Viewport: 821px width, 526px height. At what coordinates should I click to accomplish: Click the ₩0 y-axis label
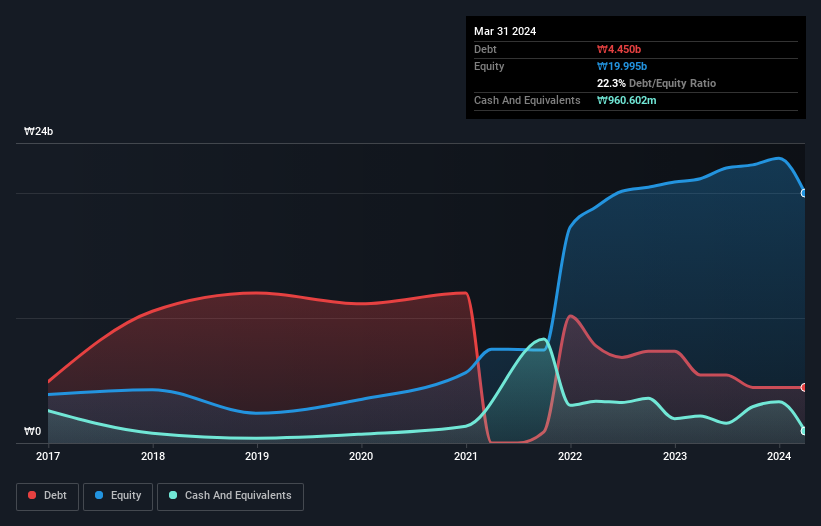point(32,431)
